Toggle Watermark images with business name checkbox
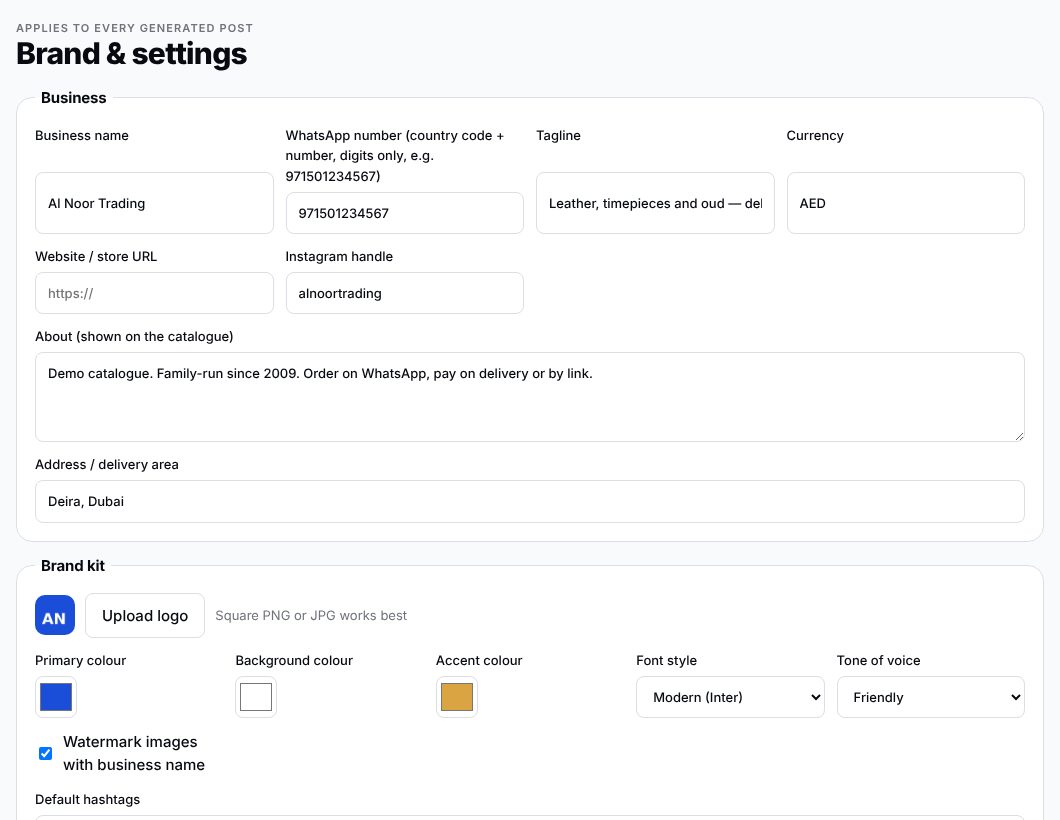The height and width of the screenshot is (820, 1060). coord(45,753)
